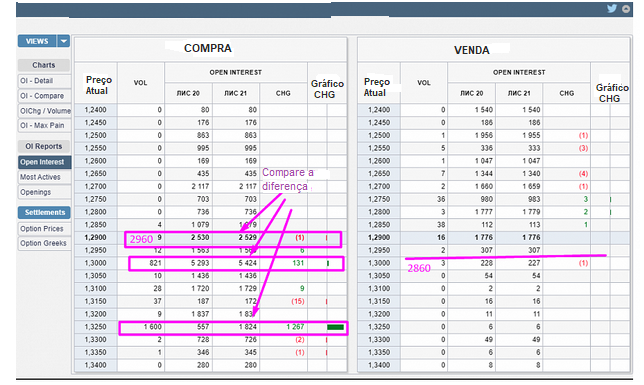Click change value 131 in COMPRA table
This screenshot has width=644, height=385.
pos(298,263)
